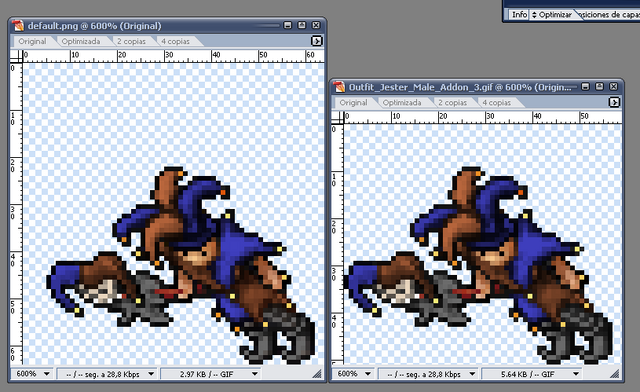The height and width of the screenshot is (392, 640).
Task: Click the ImageReady document icon of default.png
Action: click(18, 26)
